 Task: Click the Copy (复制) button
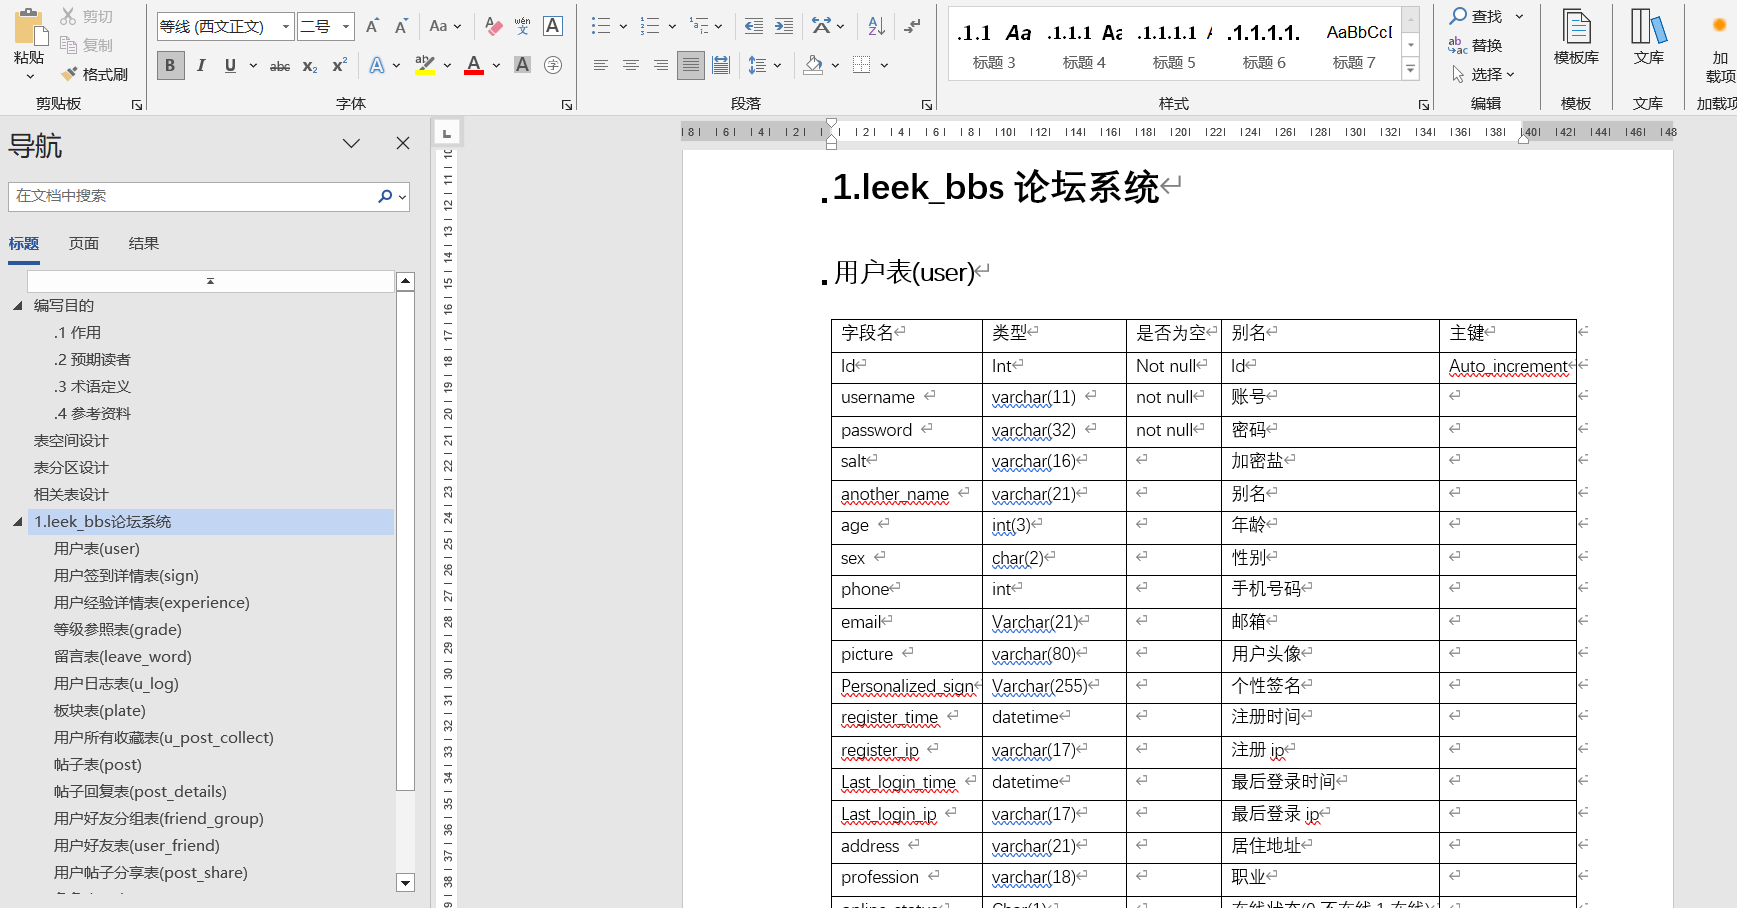coord(86,45)
